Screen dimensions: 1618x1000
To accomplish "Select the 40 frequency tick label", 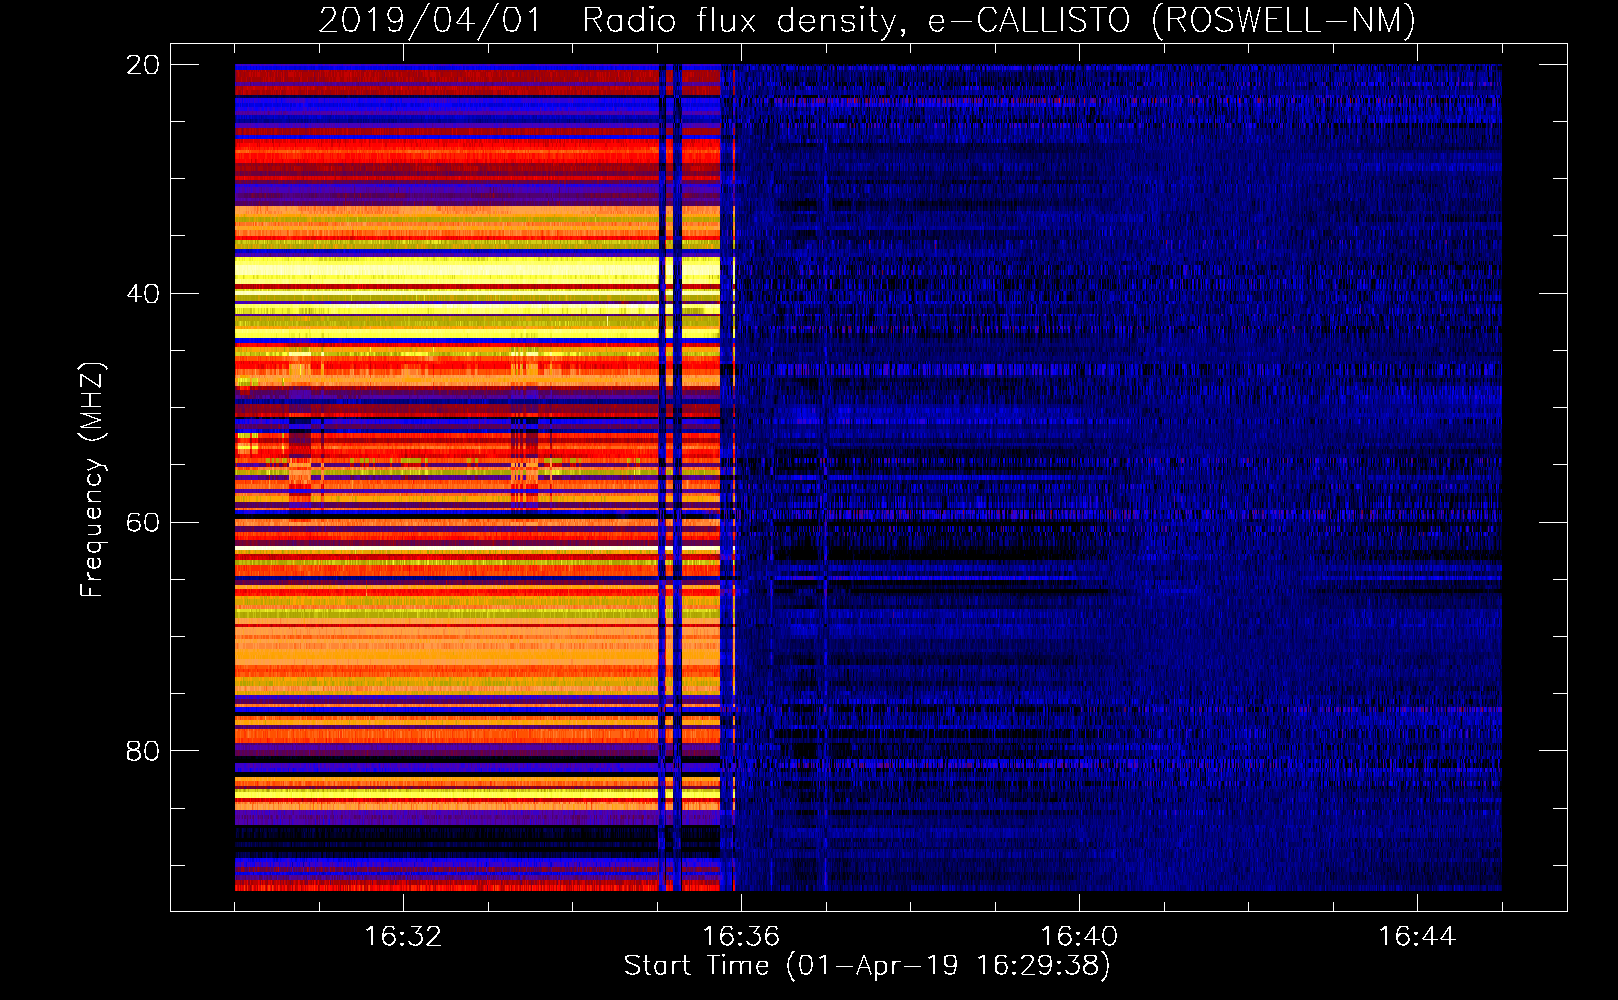I will 142,293.
